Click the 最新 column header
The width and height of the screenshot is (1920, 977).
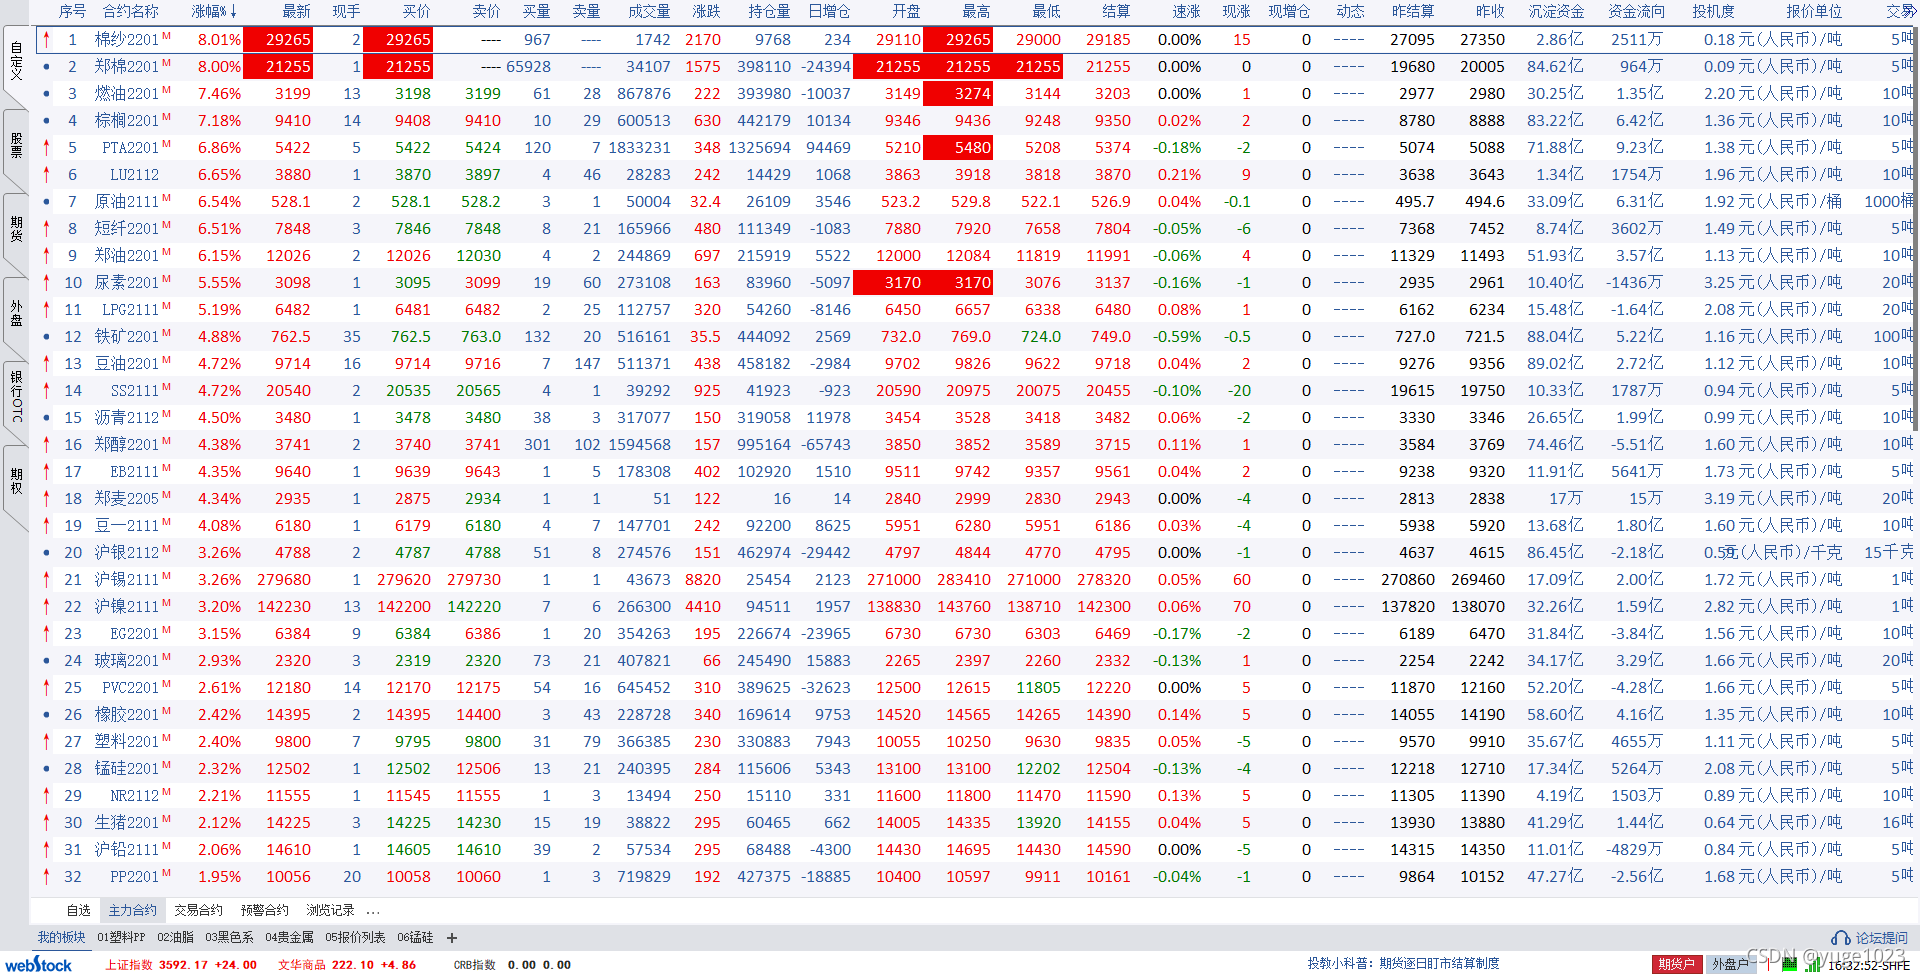[296, 12]
